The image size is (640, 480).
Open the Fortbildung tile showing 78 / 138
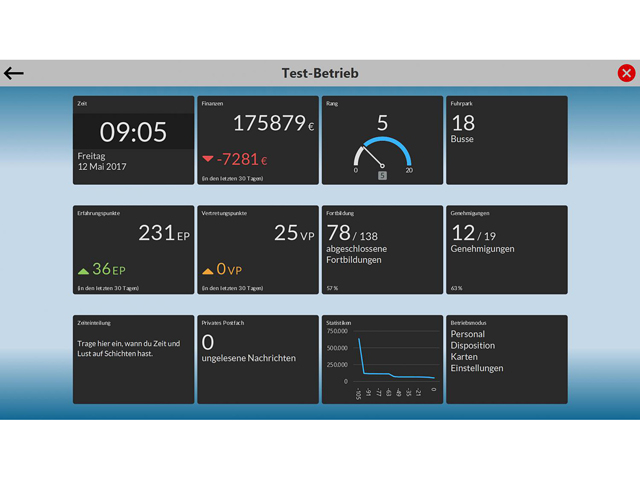[x=382, y=250]
